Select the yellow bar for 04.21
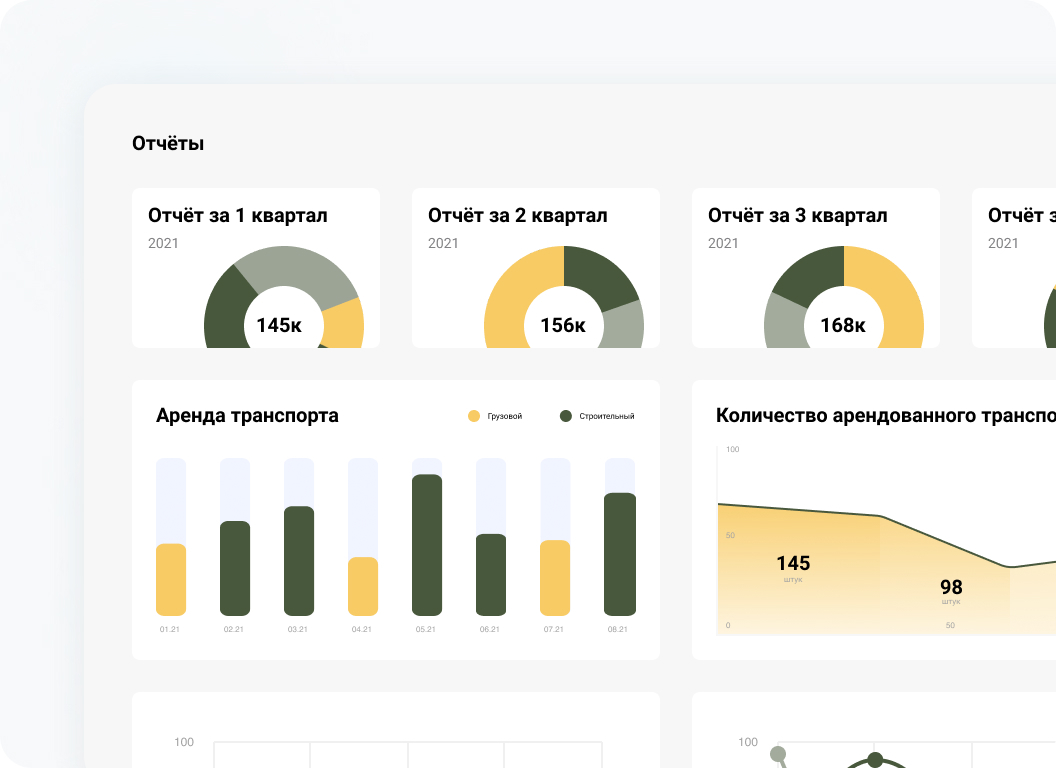 (x=363, y=586)
